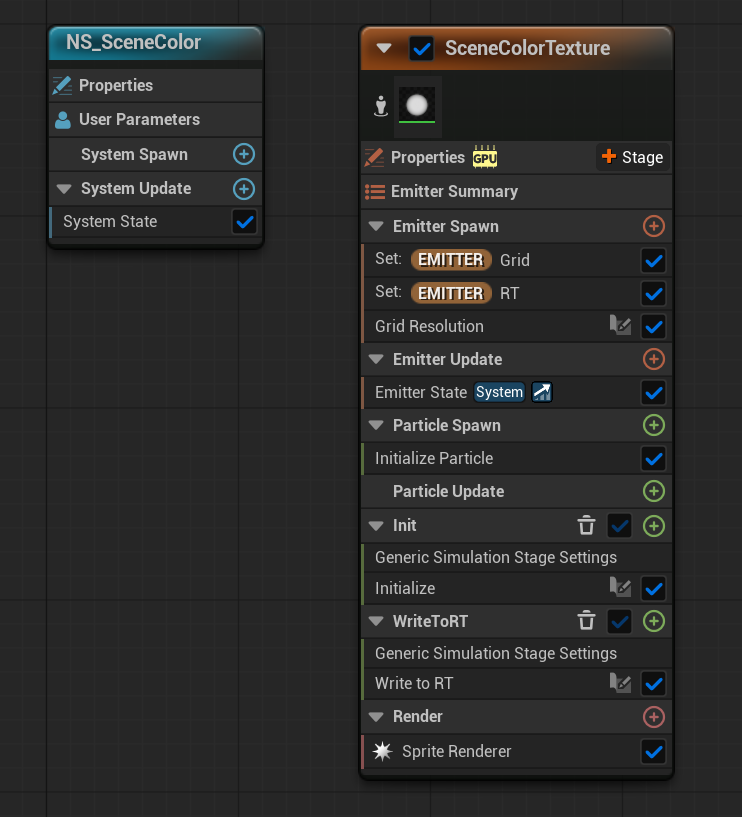Click the add renderer plus in Render section

point(653,716)
